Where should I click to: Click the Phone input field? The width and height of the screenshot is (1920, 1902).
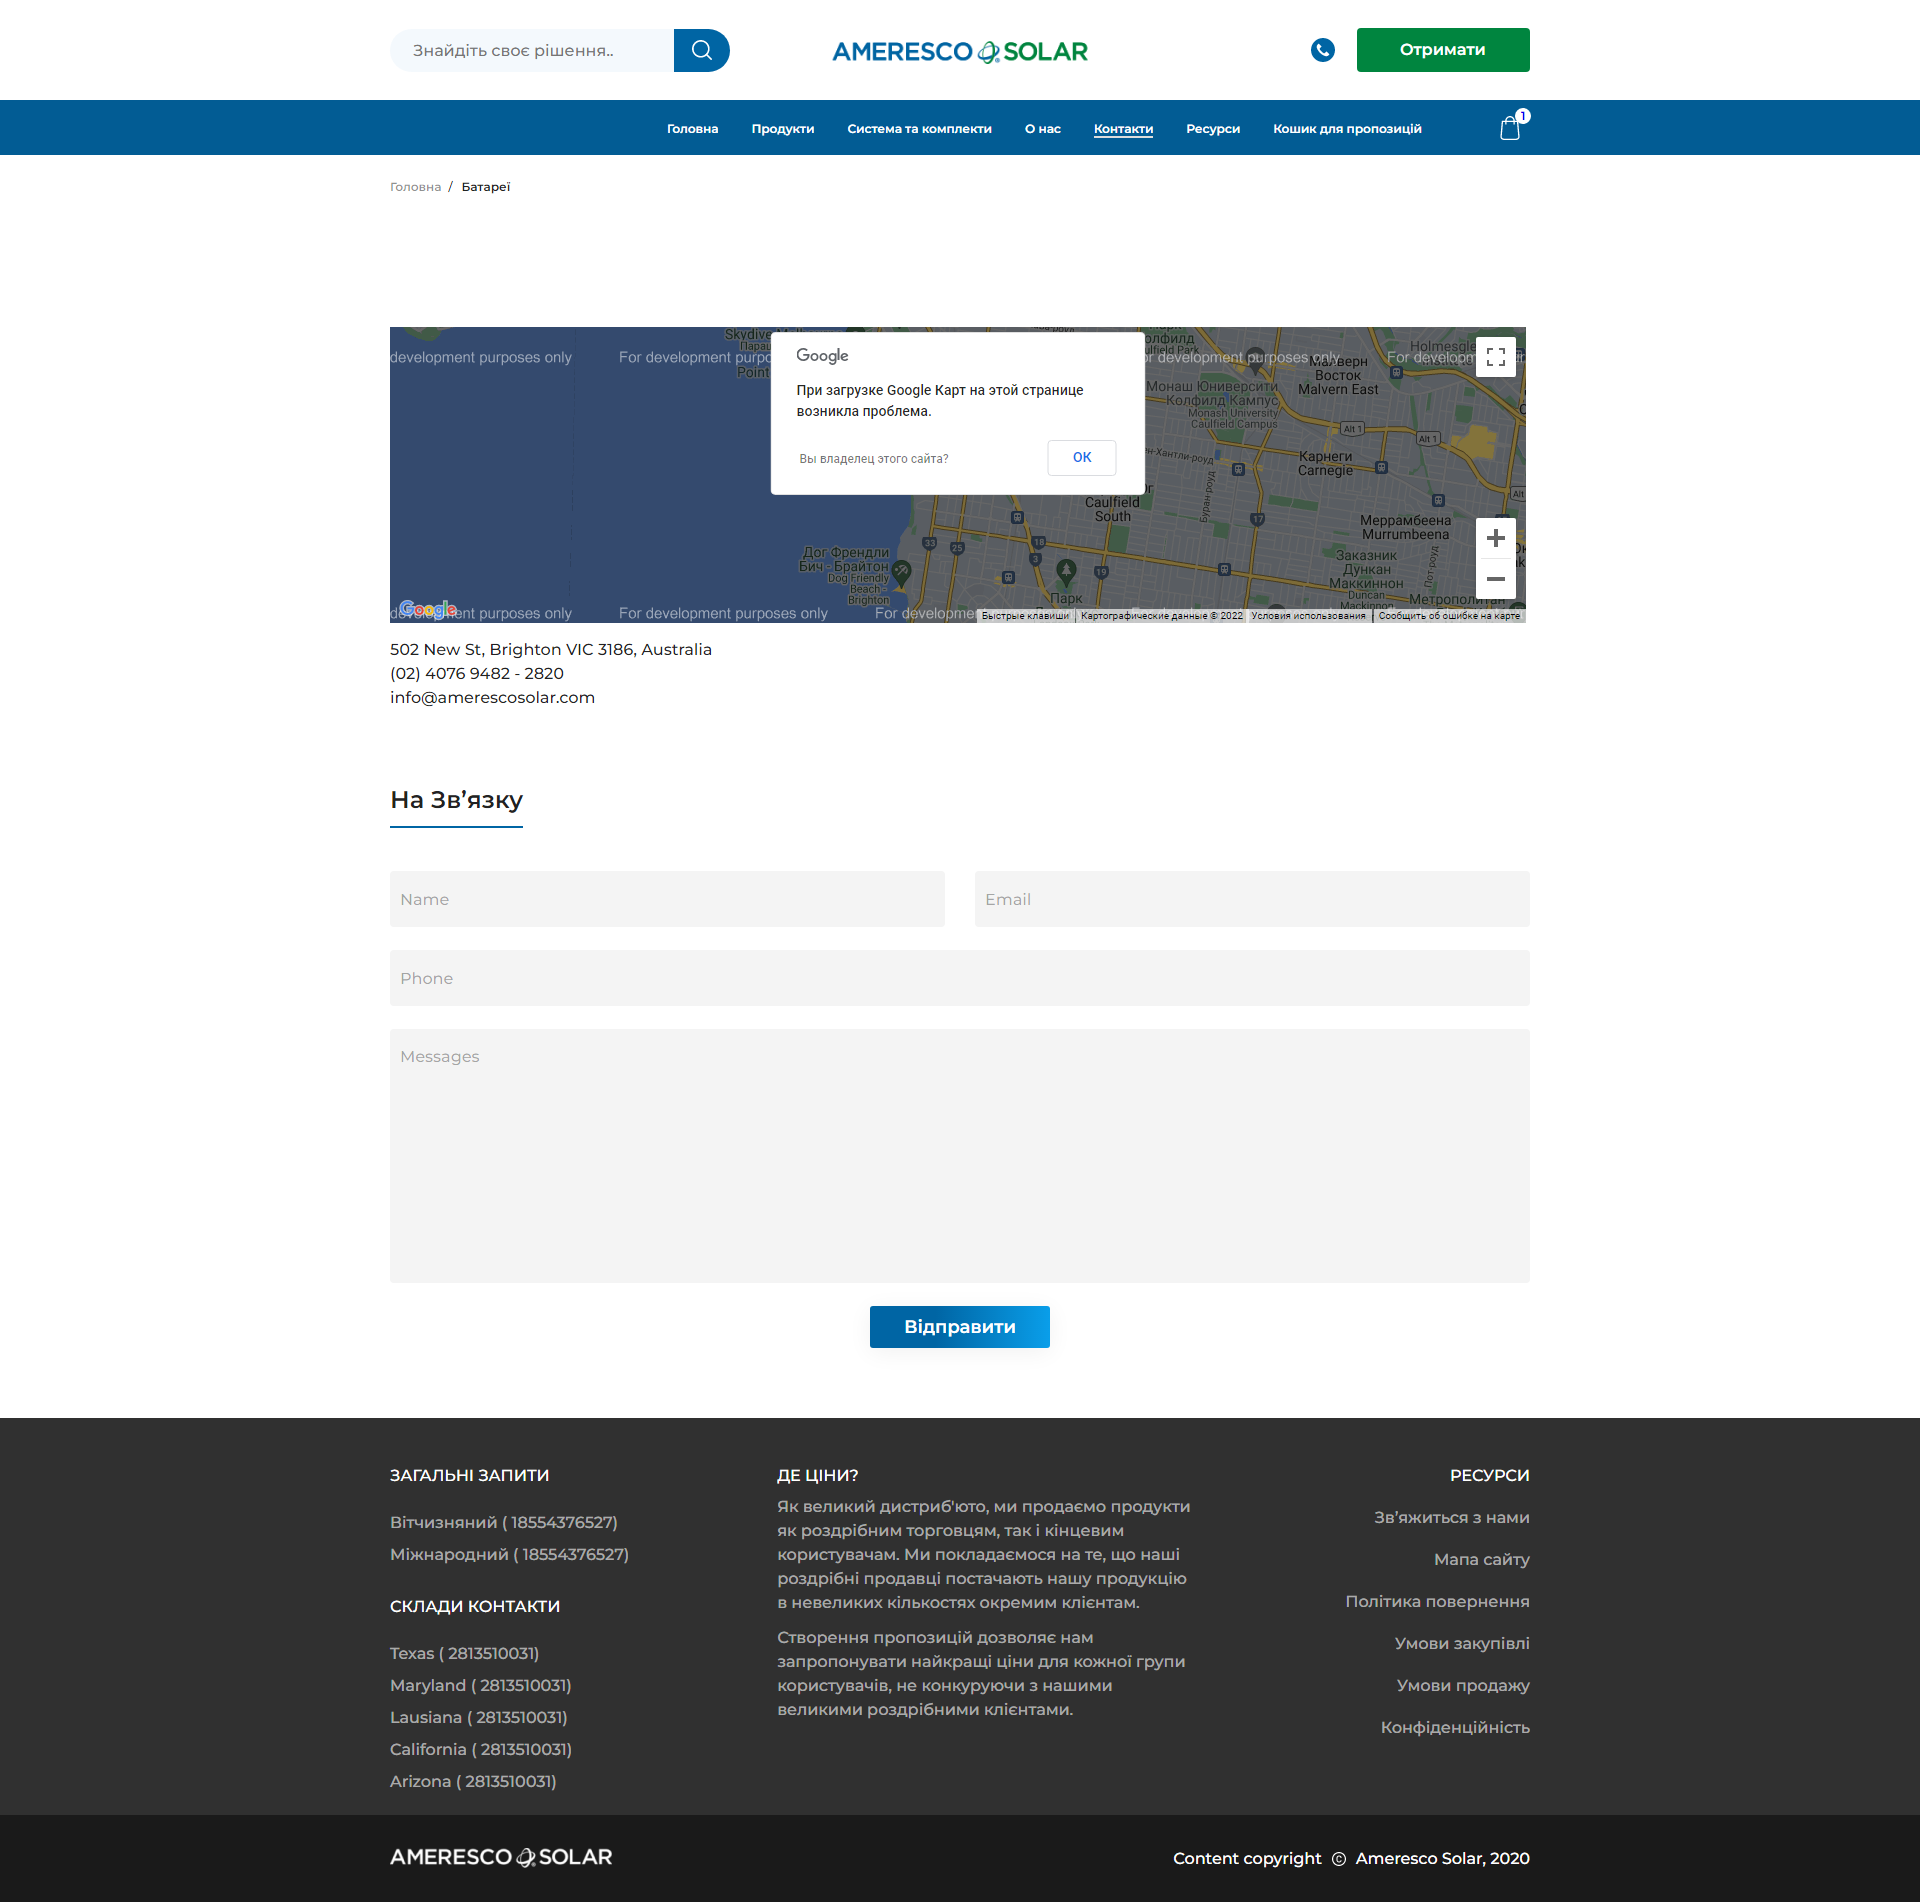click(960, 978)
